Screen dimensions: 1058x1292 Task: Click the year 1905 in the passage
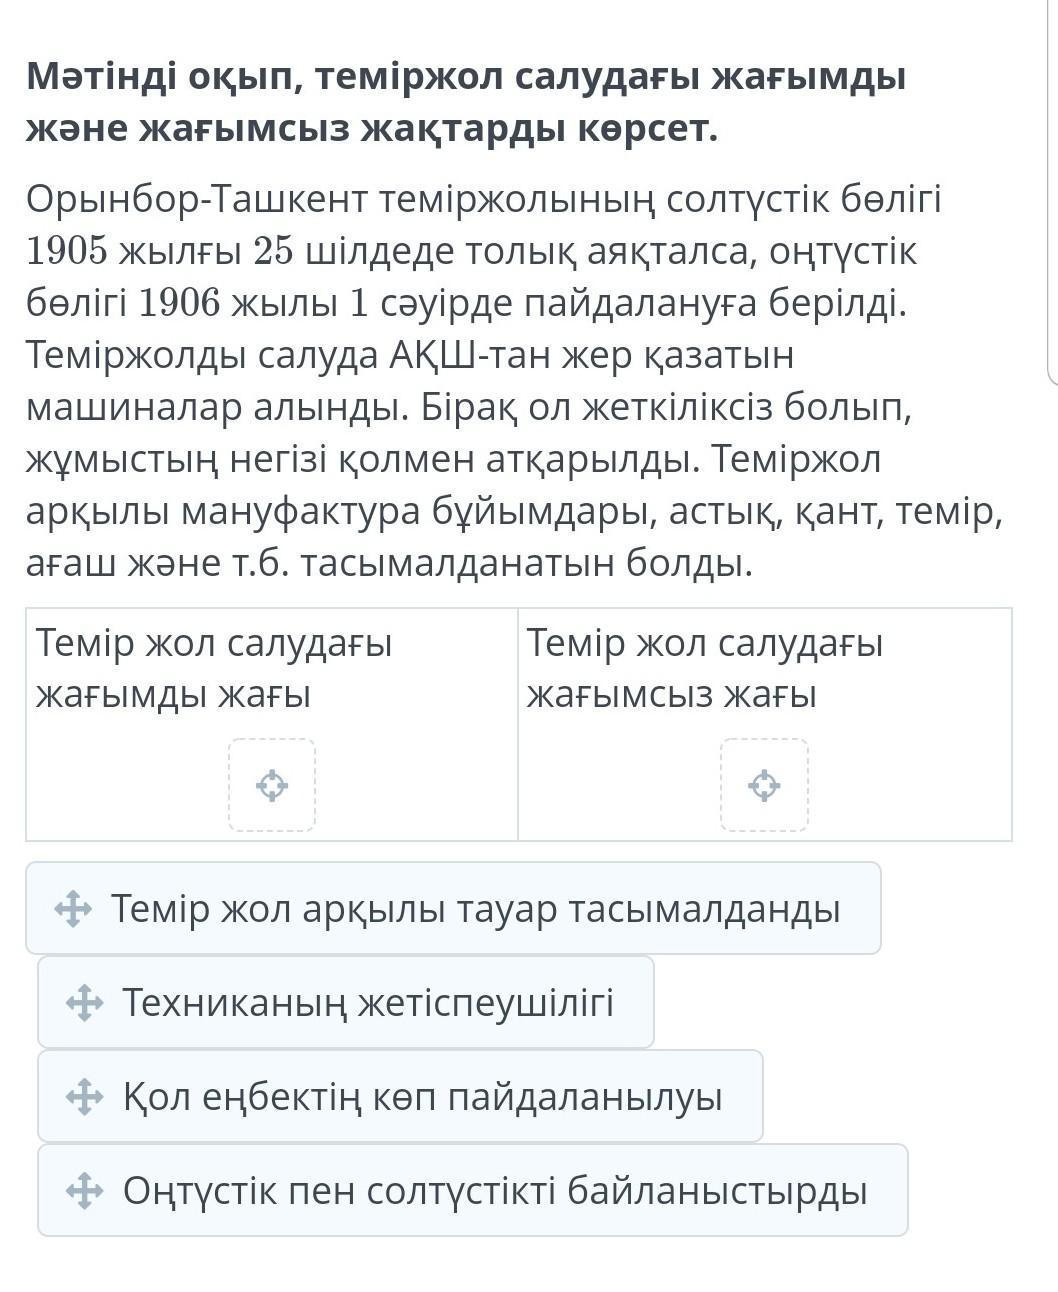point(67,252)
